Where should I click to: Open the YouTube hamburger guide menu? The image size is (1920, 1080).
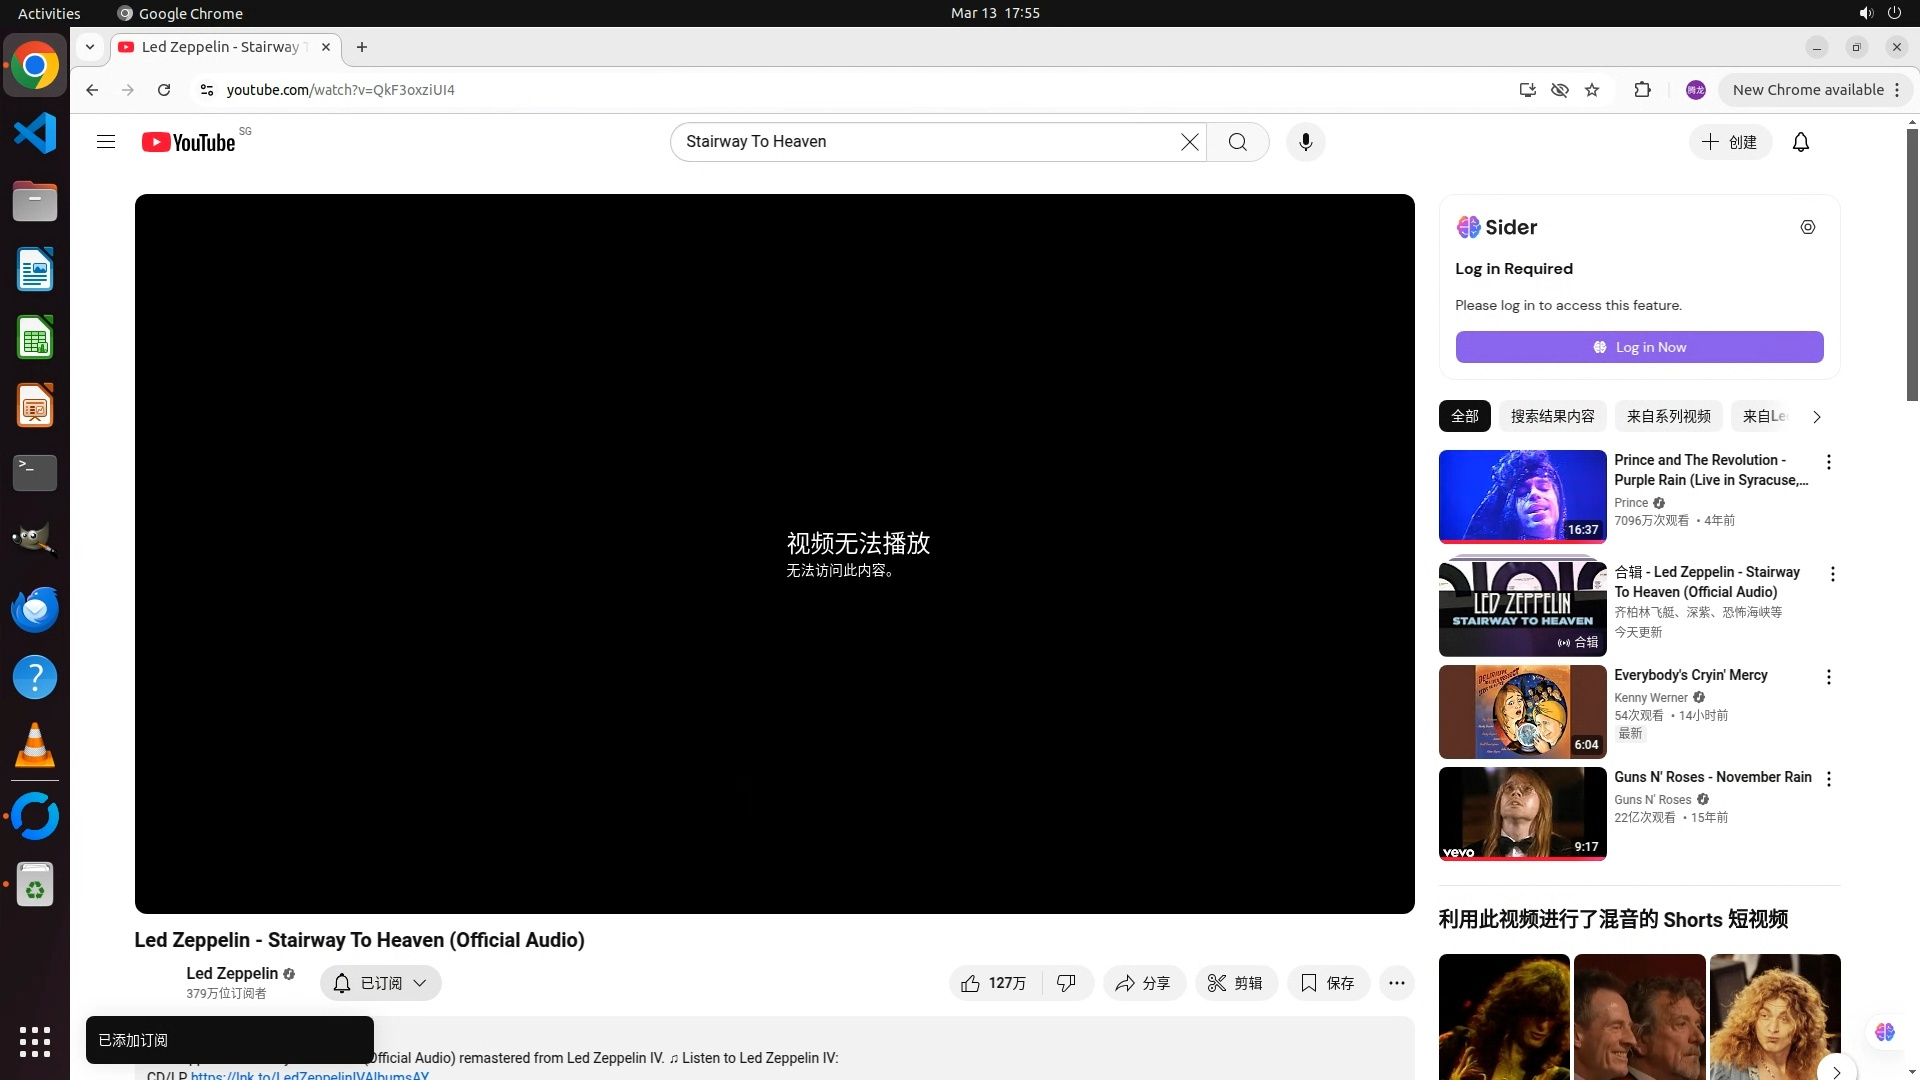point(106,142)
